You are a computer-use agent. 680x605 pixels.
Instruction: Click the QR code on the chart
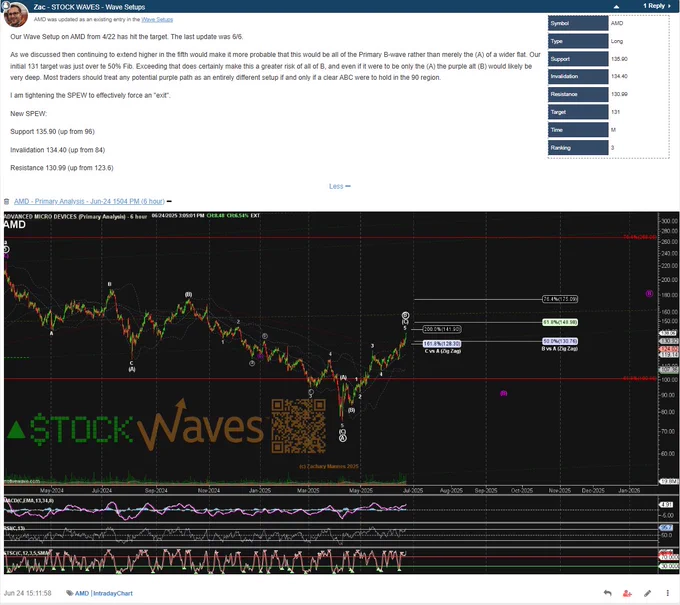tap(298, 426)
